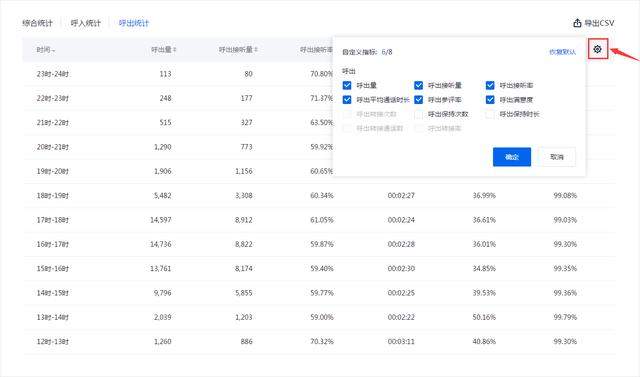Sort by the 呼出接听量 column arrows
Image resolution: width=640 pixels, height=377 pixels.
(x=256, y=49)
